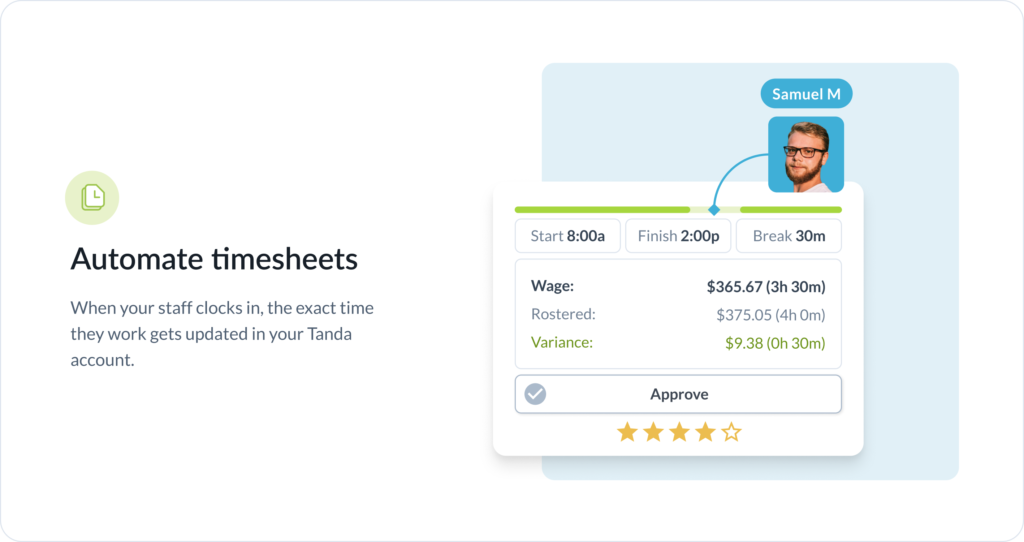Image resolution: width=1024 pixels, height=542 pixels.
Task: Click the first gold rating star
Action: click(x=627, y=432)
